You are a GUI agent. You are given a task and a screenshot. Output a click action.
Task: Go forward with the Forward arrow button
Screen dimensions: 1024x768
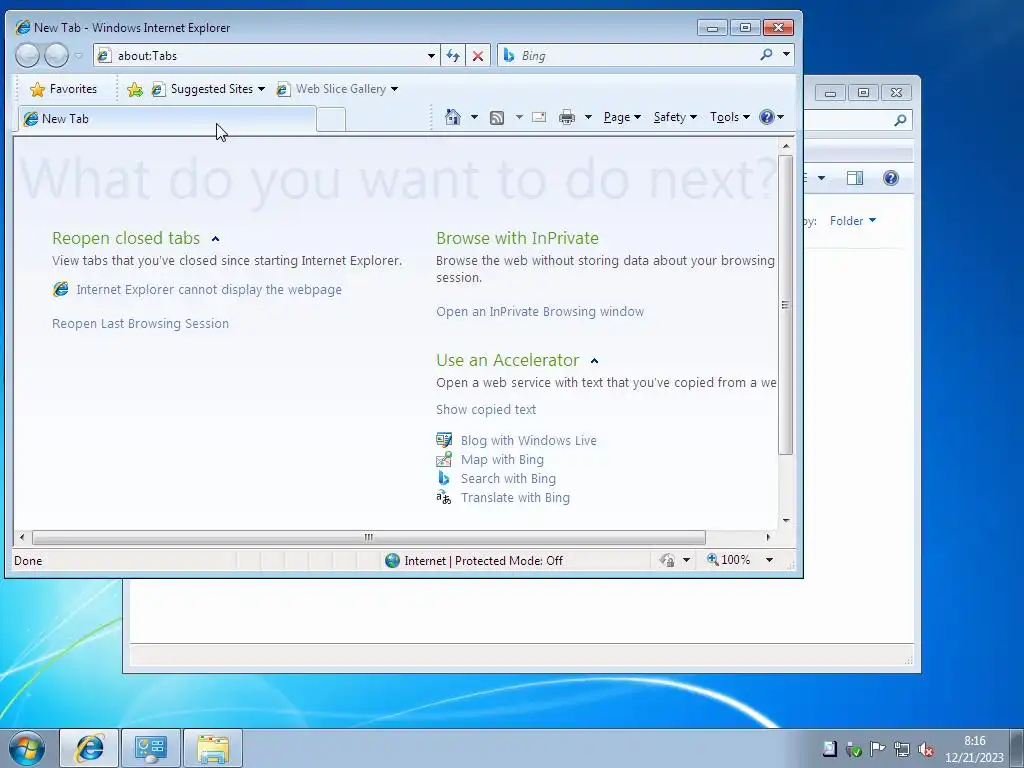click(x=56, y=56)
